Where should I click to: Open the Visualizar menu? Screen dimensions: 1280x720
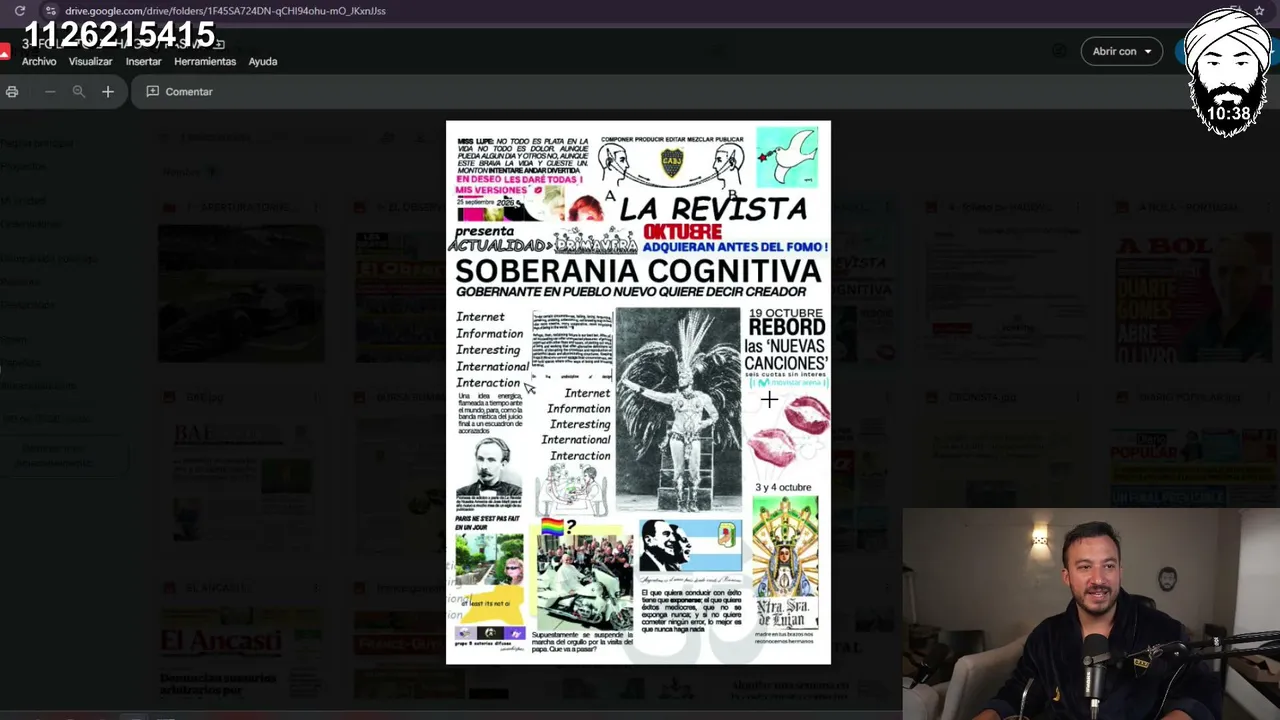click(x=90, y=62)
